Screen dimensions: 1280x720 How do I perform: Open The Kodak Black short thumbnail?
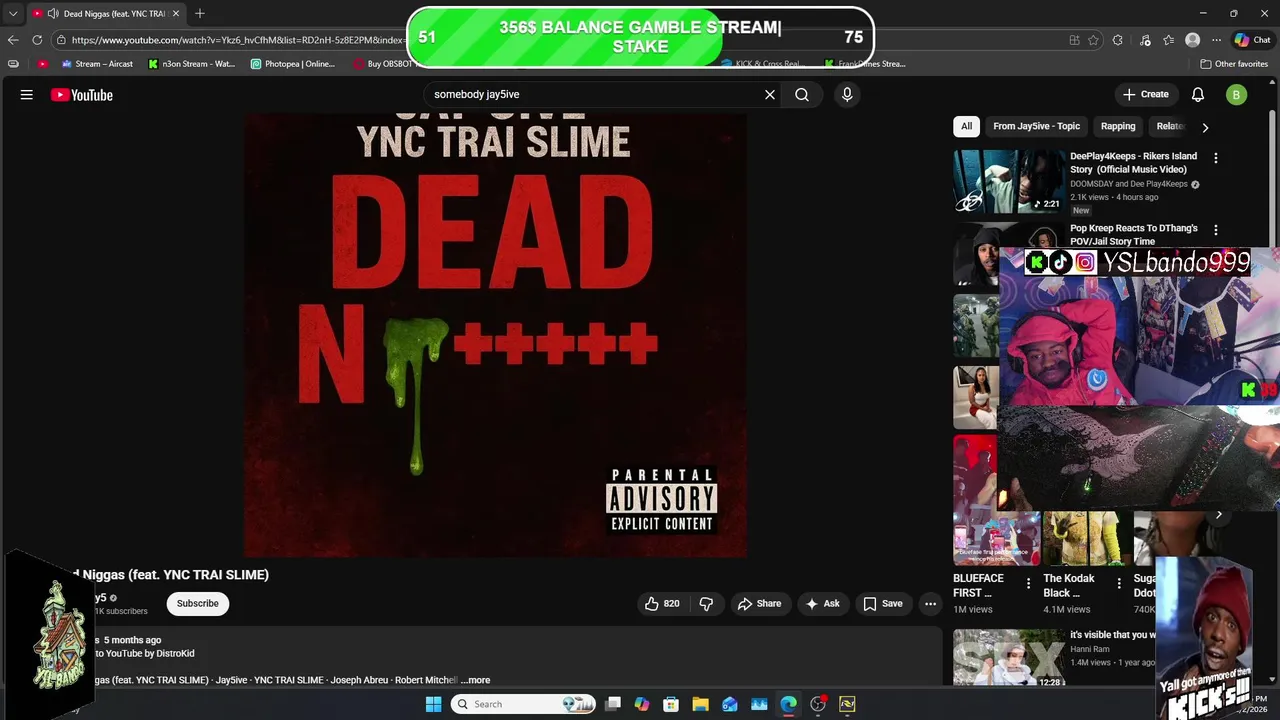pos(1087,538)
